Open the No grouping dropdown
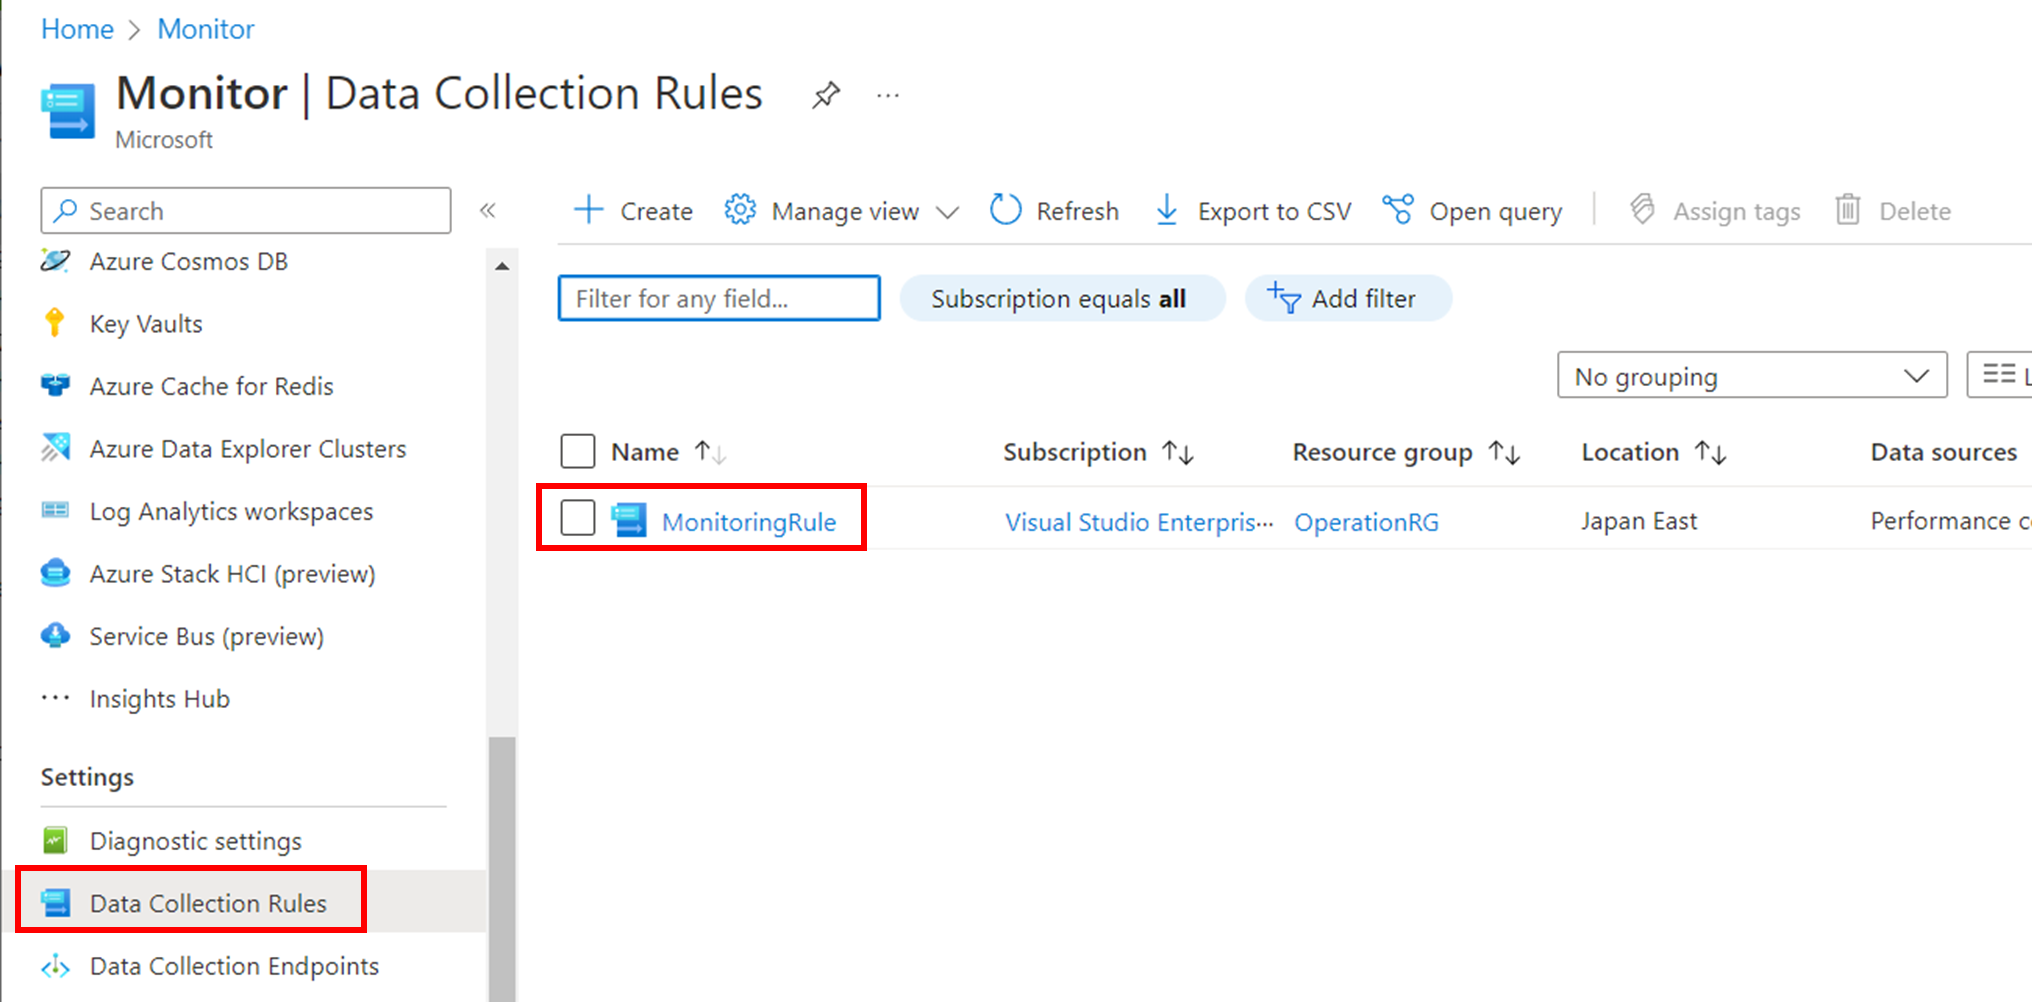2032x1002 pixels. 1751,376
